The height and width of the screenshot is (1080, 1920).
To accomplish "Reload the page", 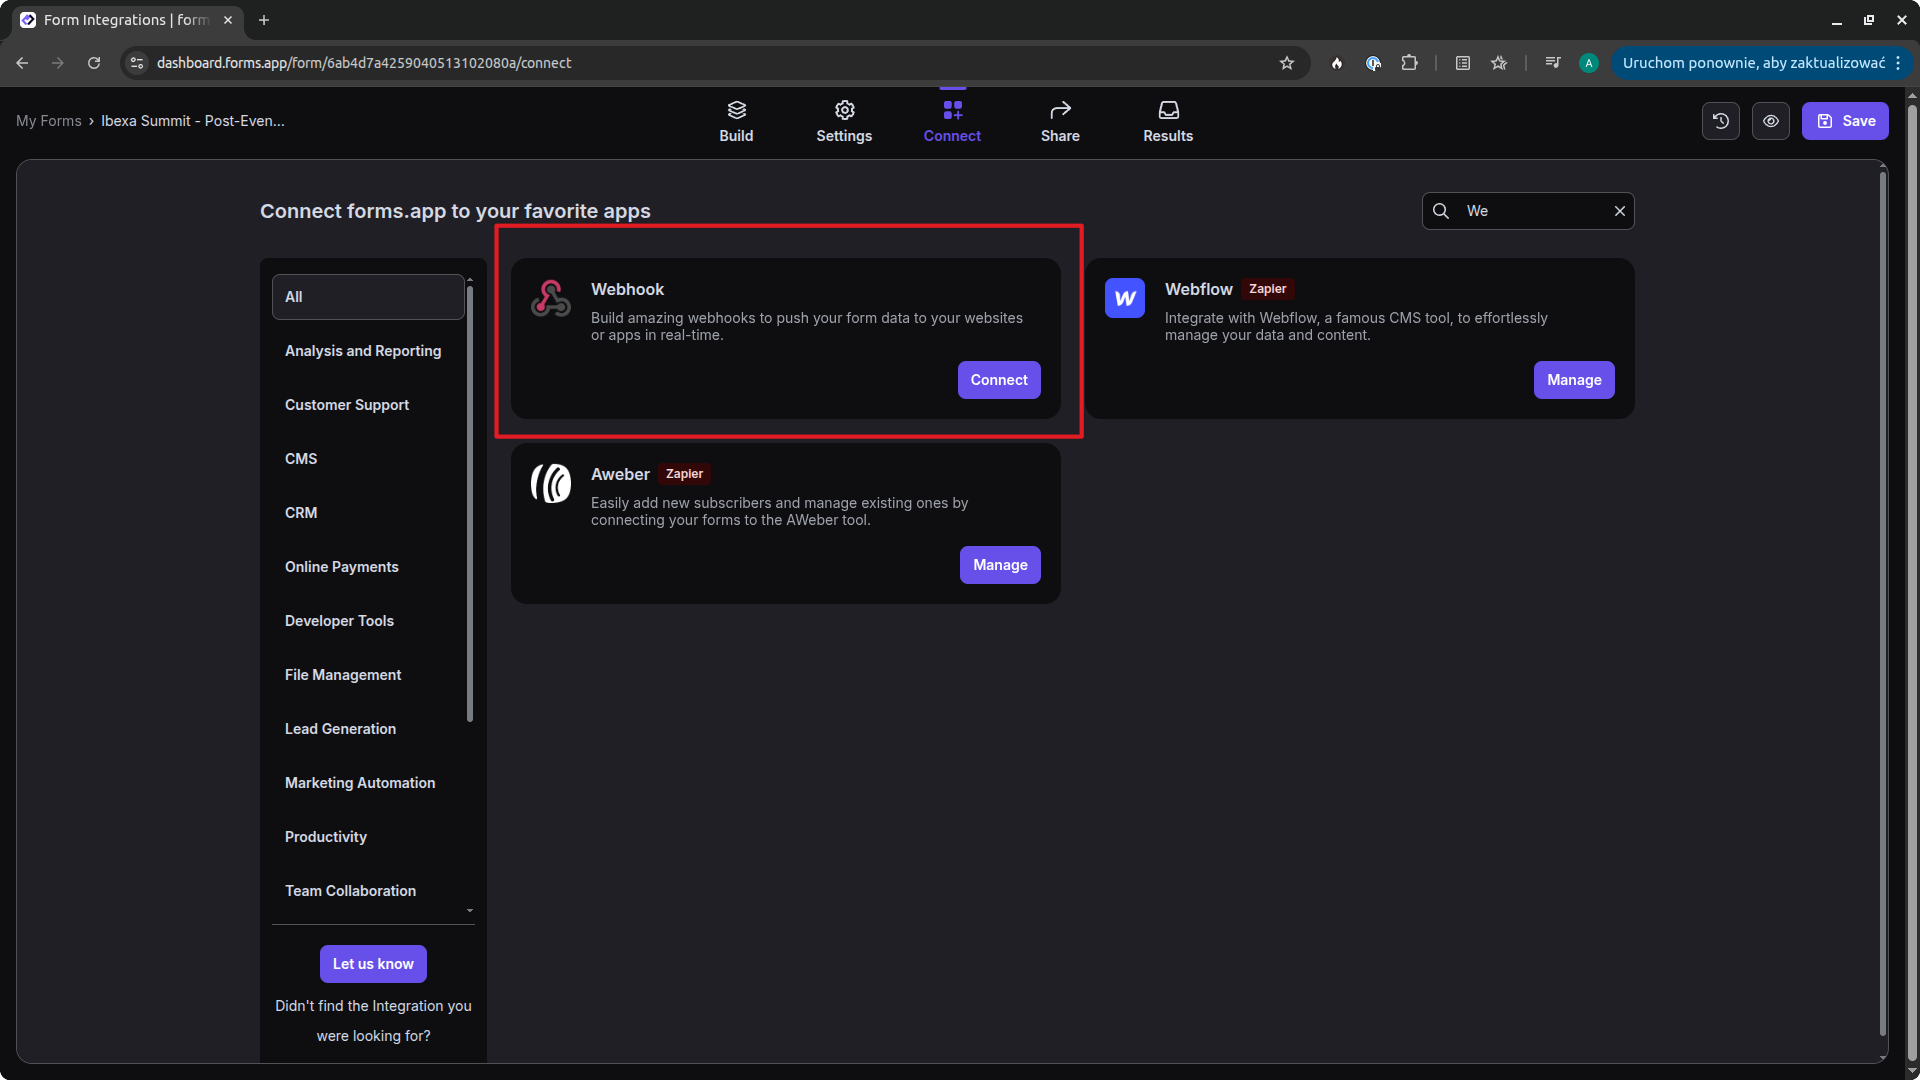I will point(94,63).
